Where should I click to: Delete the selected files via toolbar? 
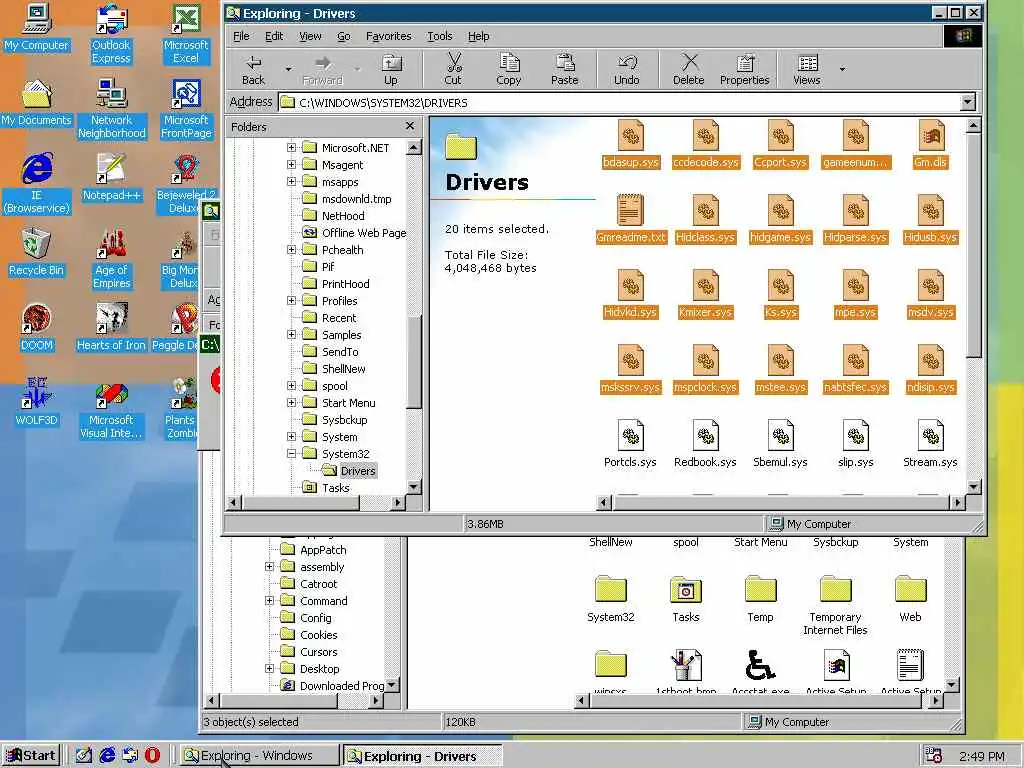click(x=688, y=70)
